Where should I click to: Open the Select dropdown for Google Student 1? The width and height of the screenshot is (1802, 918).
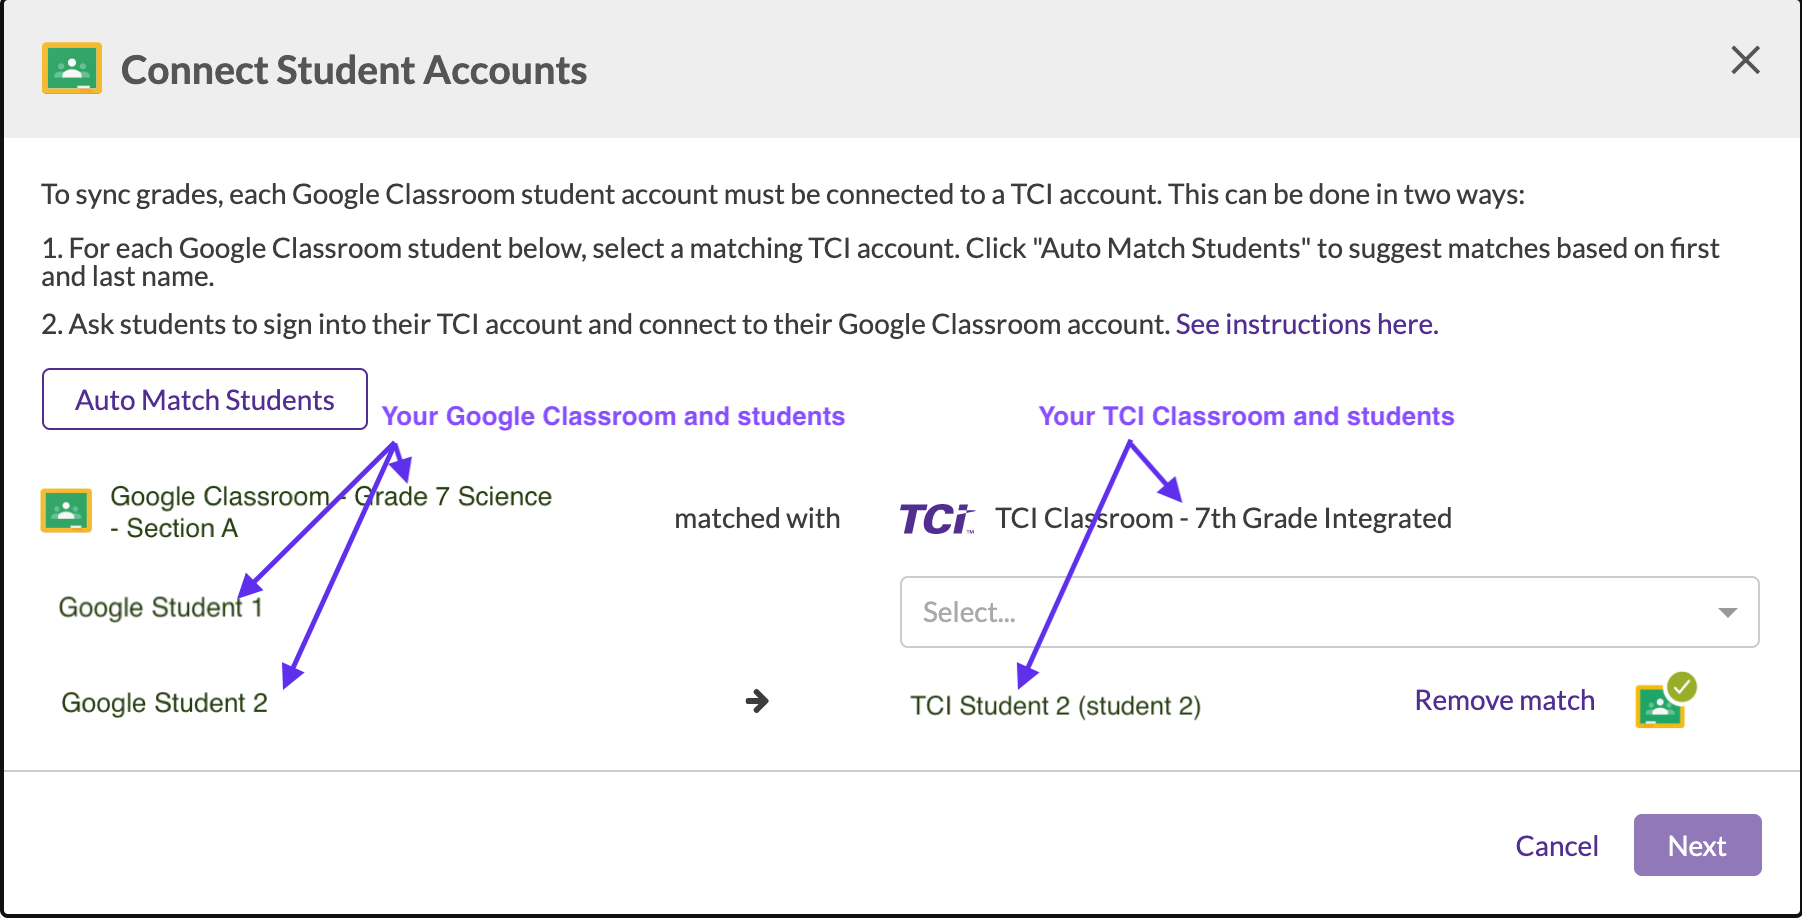coord(1328,612)
